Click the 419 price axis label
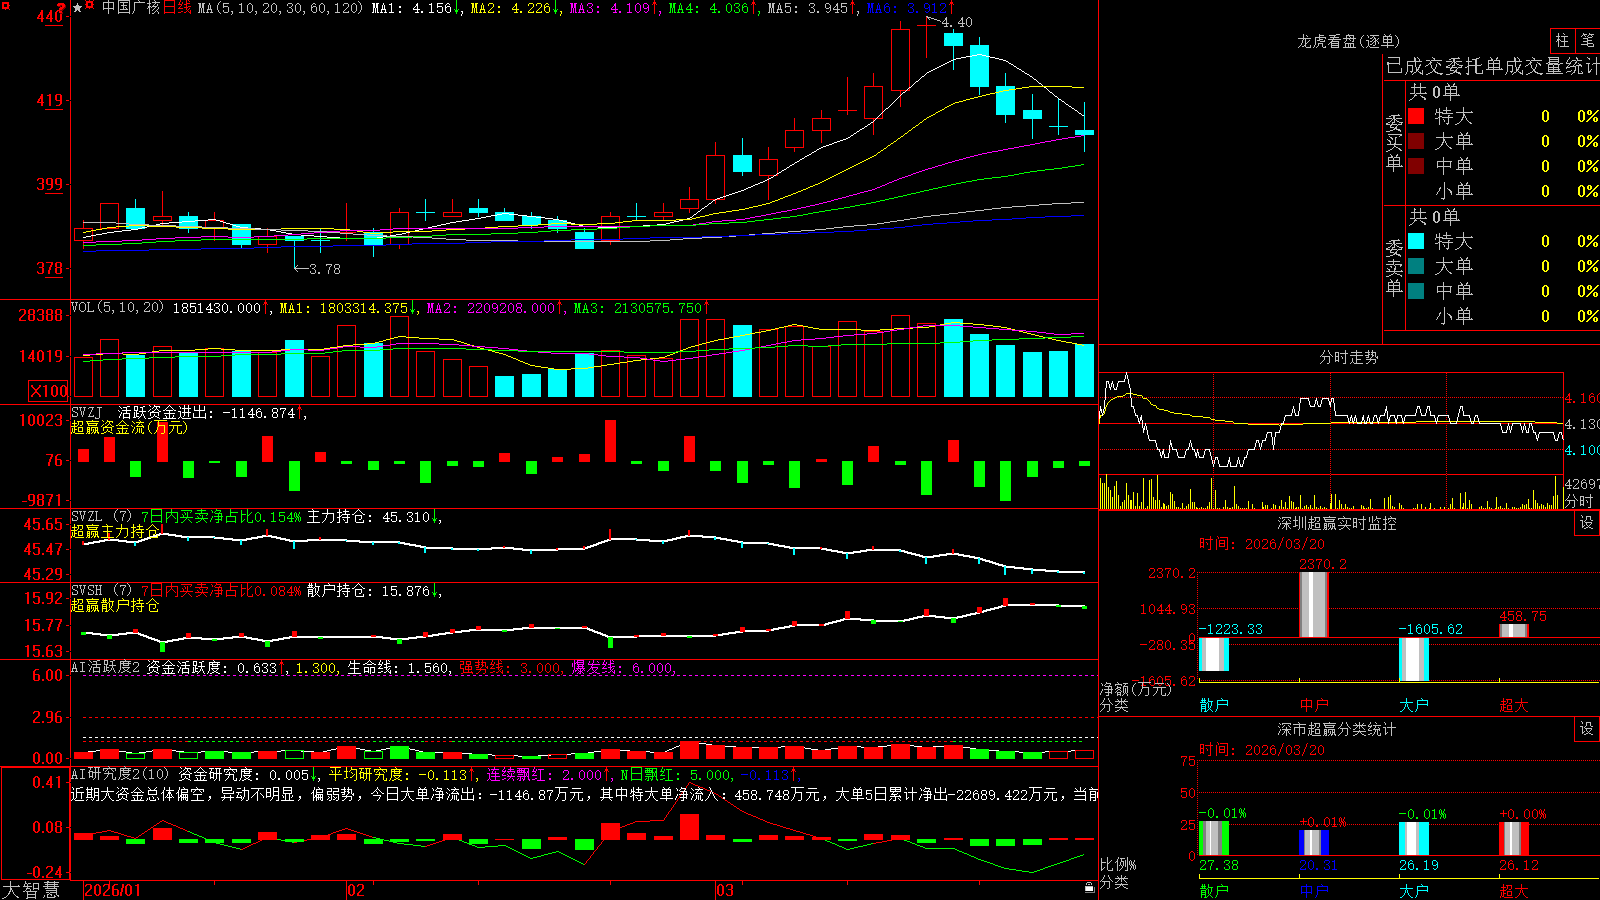 tap(50, 100)
